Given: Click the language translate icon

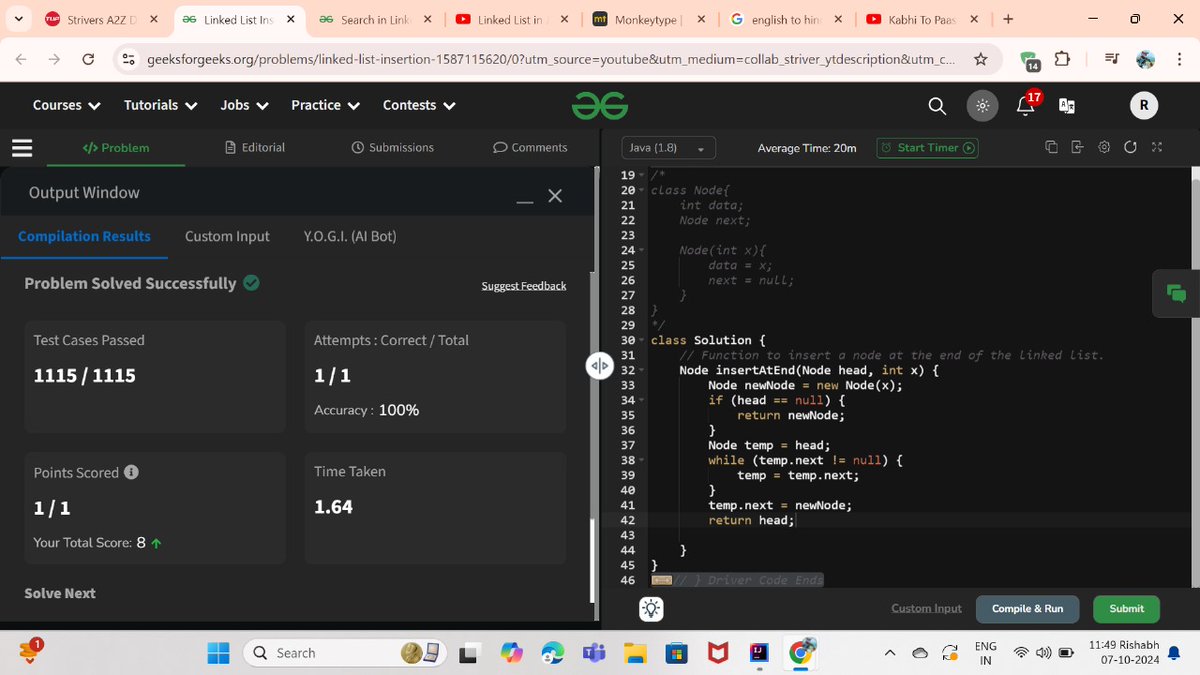Looking at the screenshot, I should [x=1067, y=106].
